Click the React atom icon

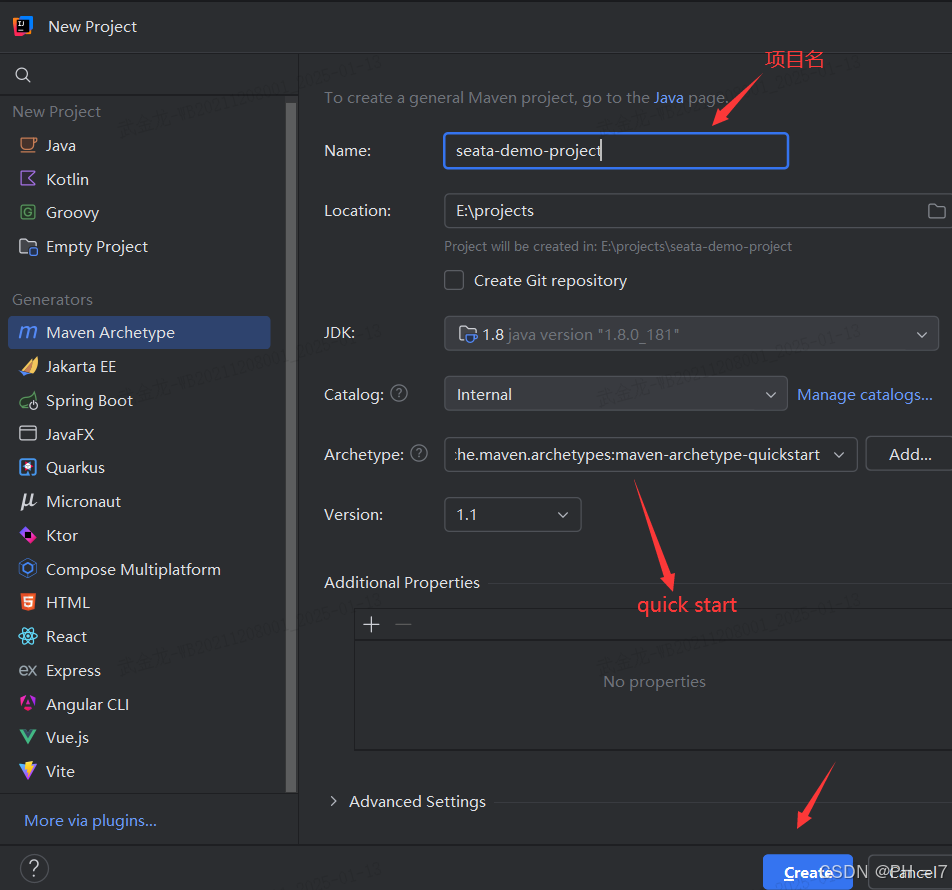(x=28, y=636)
